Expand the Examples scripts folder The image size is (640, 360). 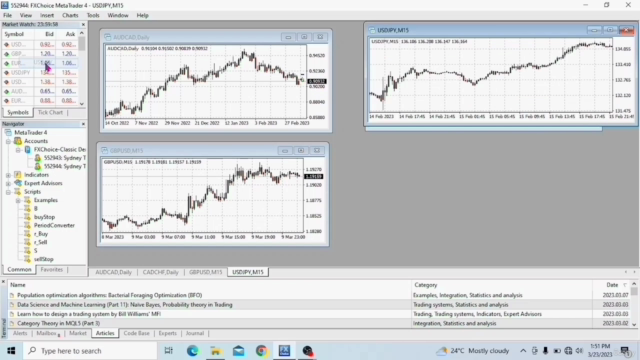[18, 200]
